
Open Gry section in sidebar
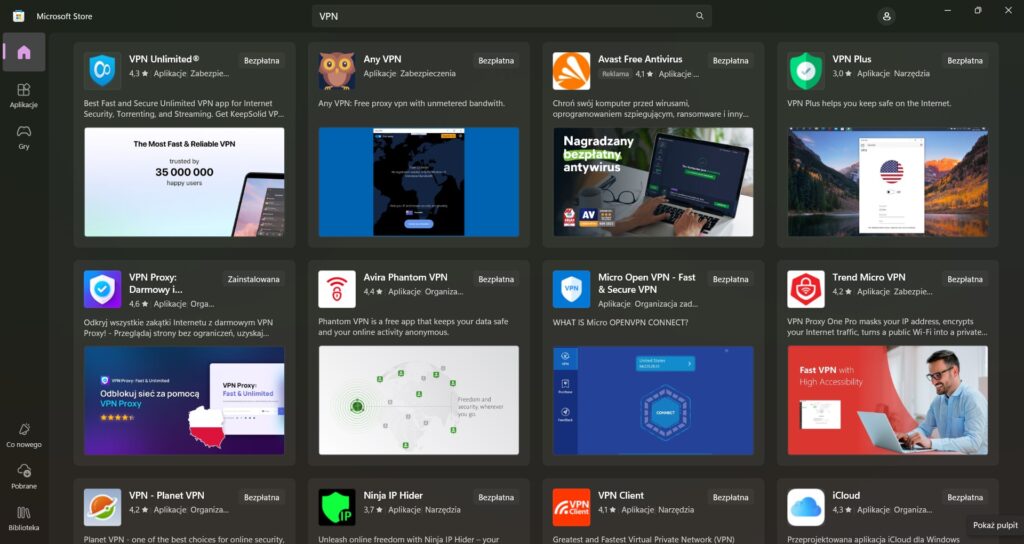tap(24, 137)
